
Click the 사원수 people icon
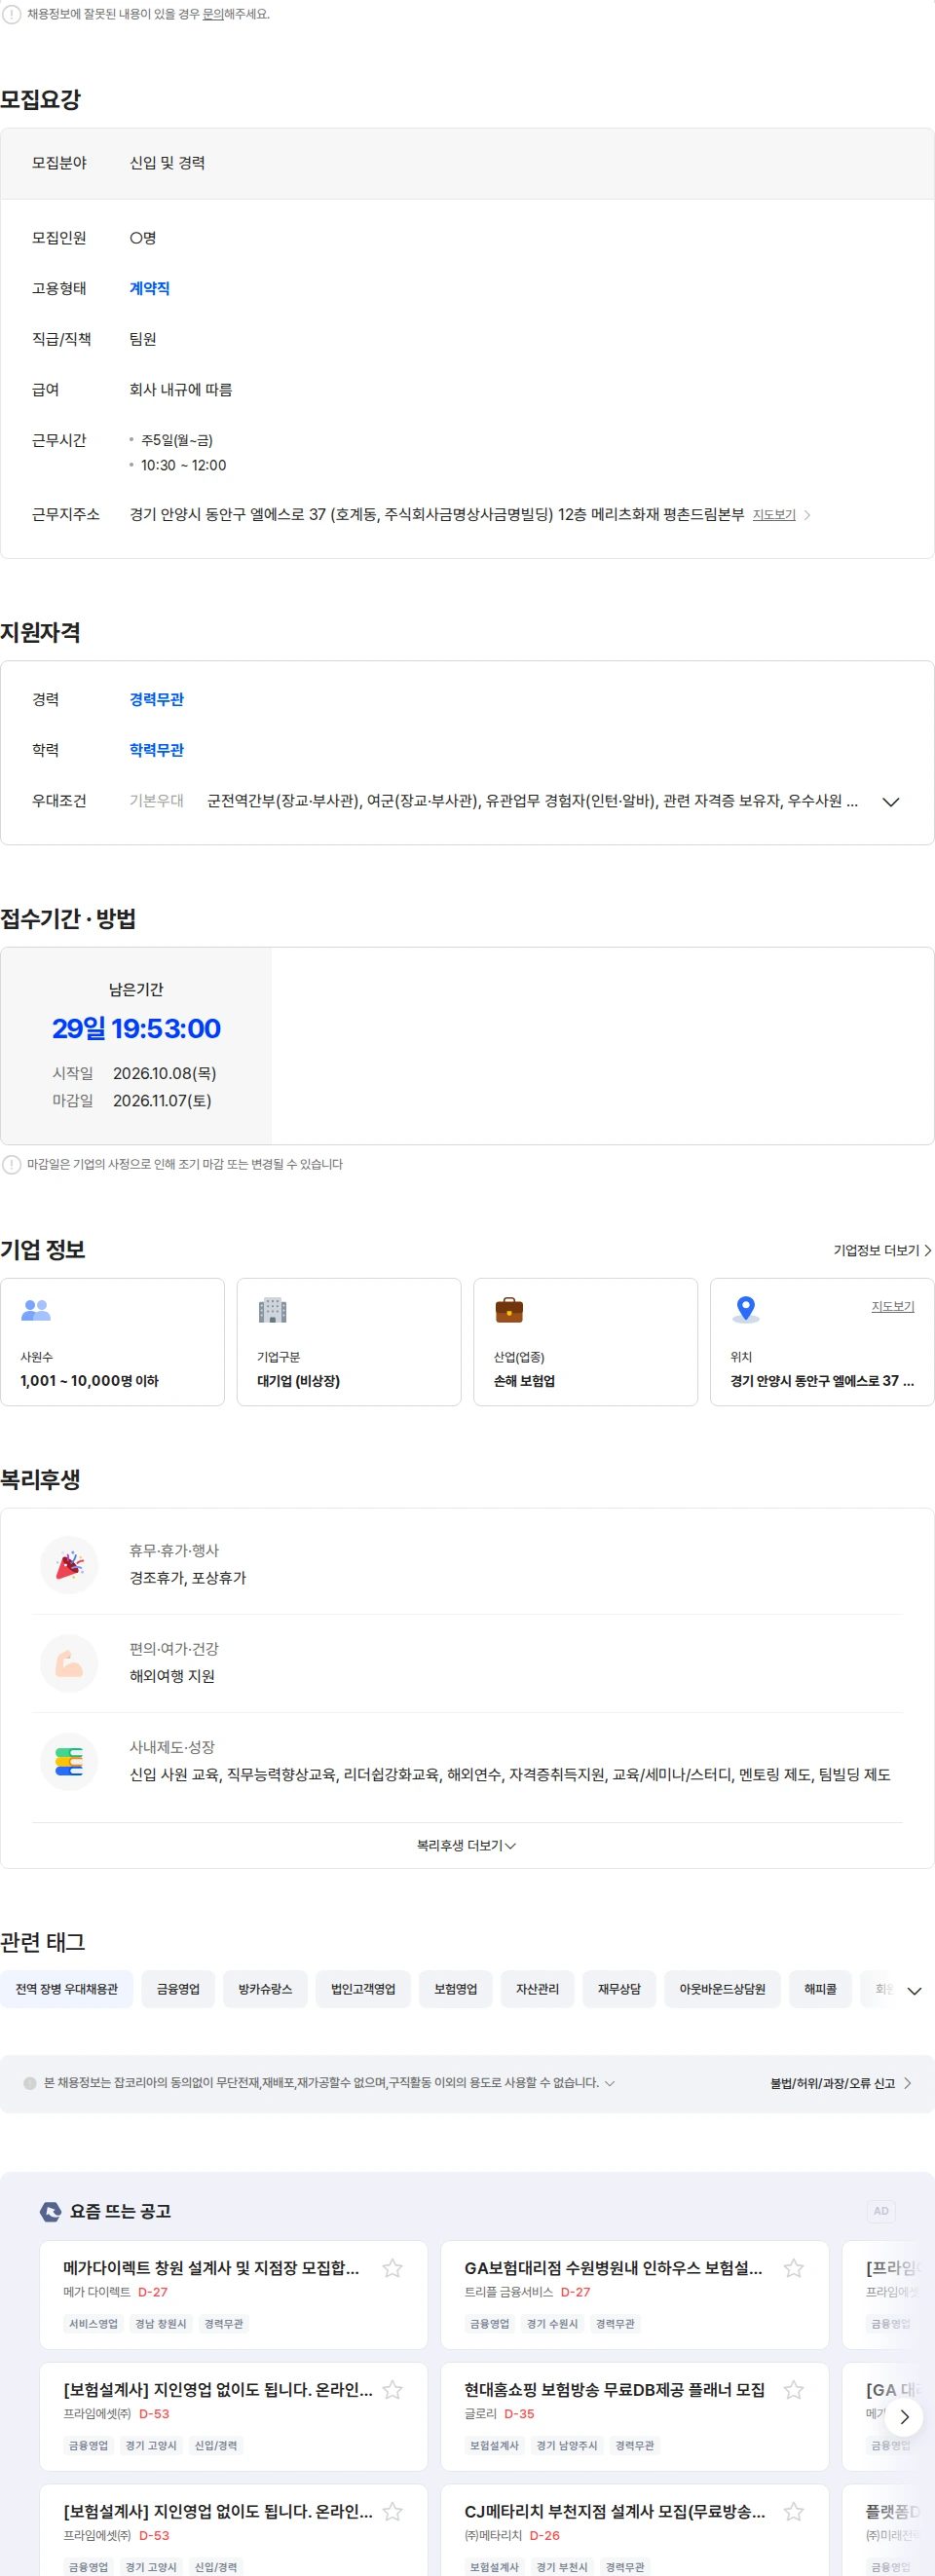pyautogui.click(x=36, y=1310)
